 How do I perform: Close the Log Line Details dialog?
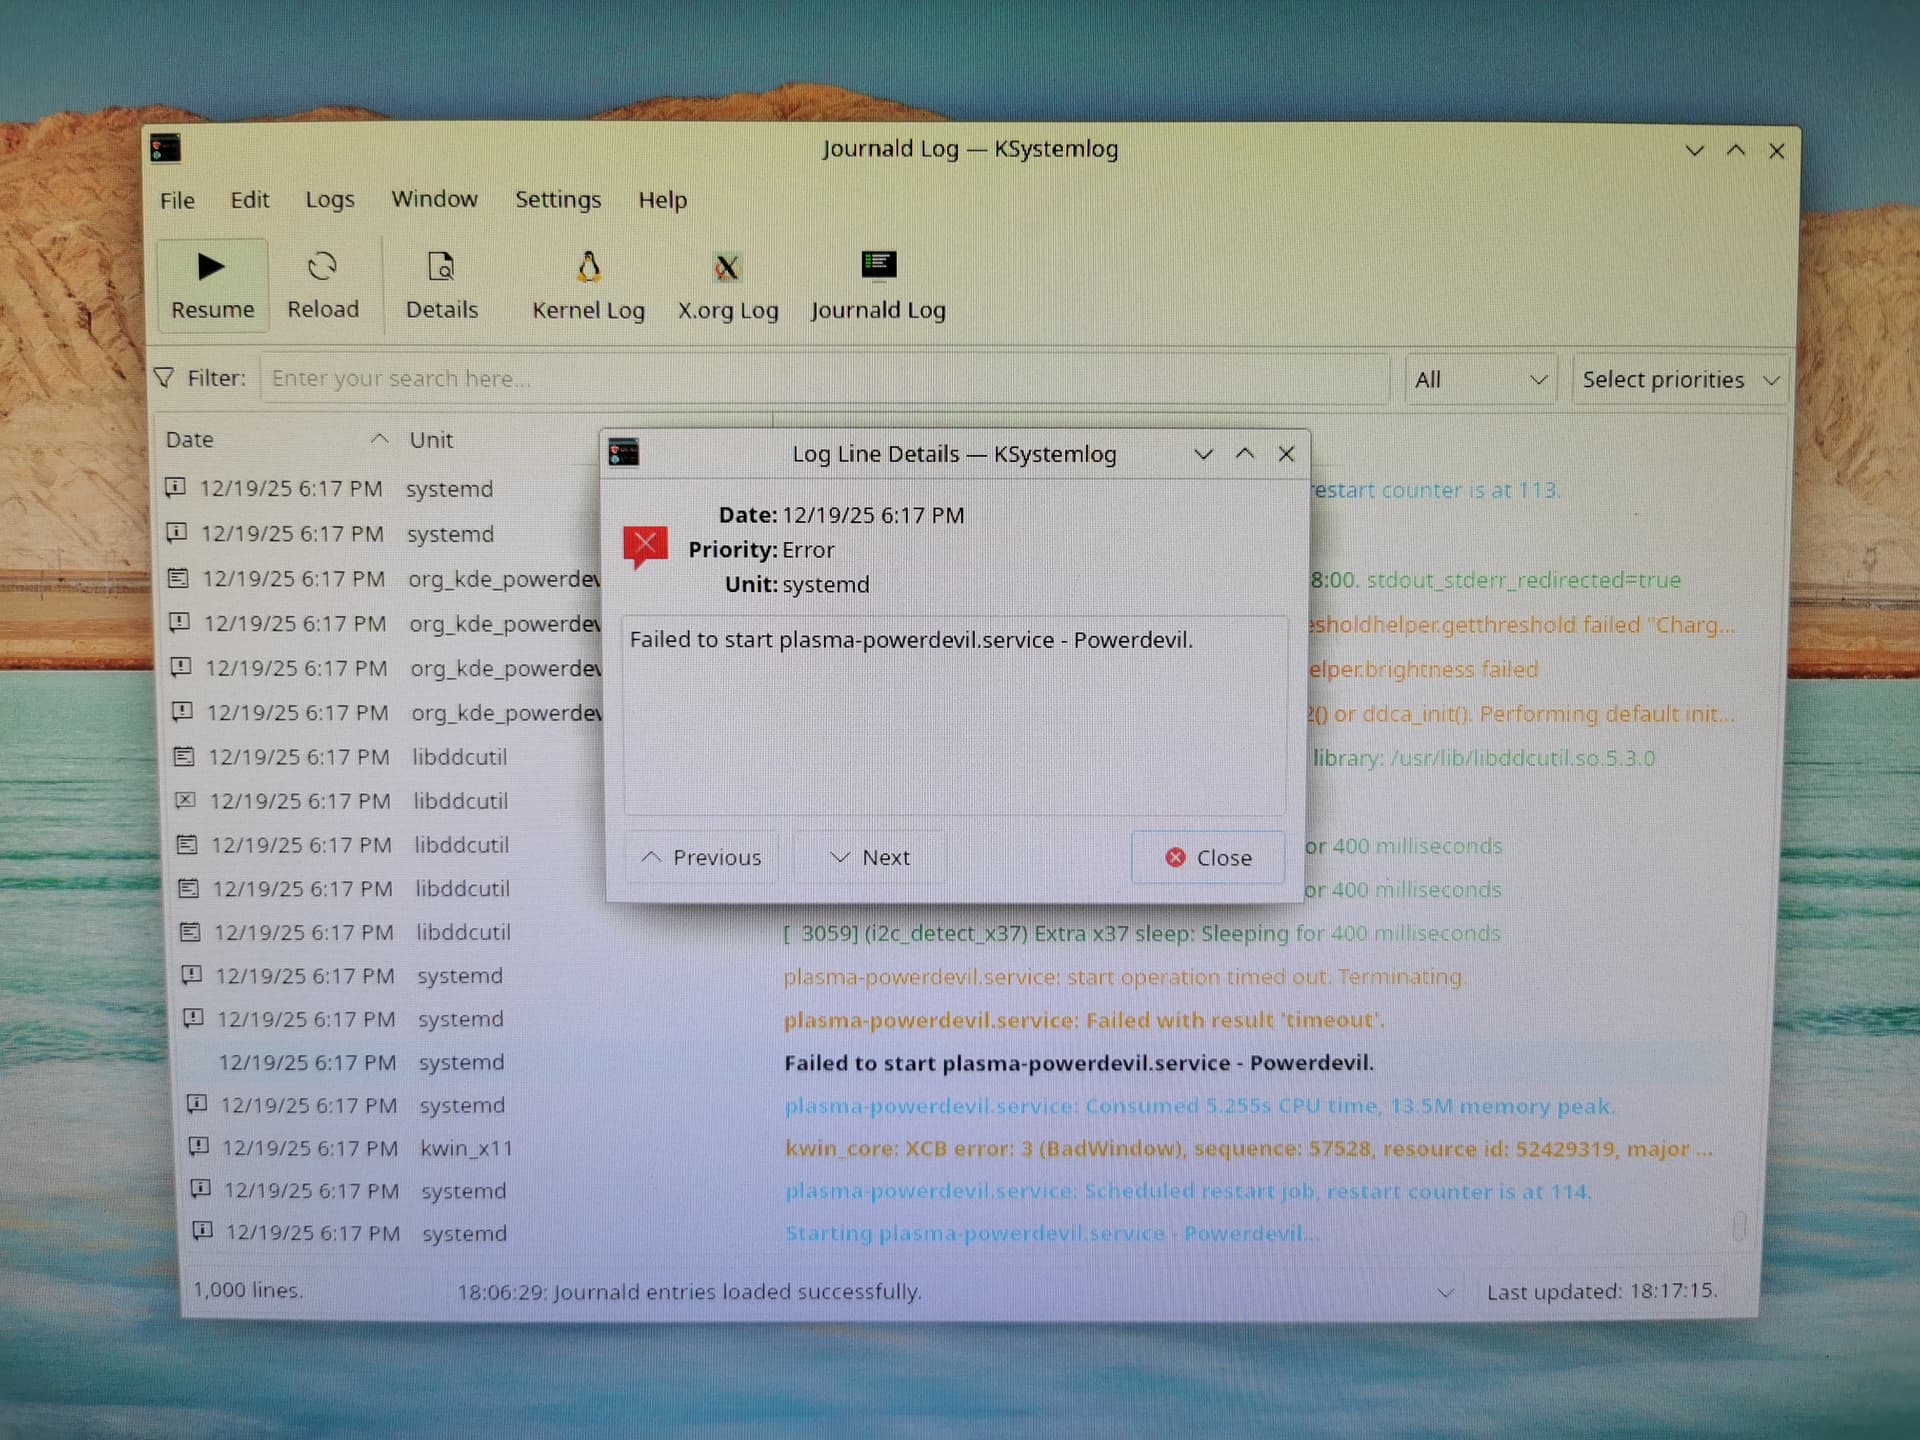click(1208, 858)
